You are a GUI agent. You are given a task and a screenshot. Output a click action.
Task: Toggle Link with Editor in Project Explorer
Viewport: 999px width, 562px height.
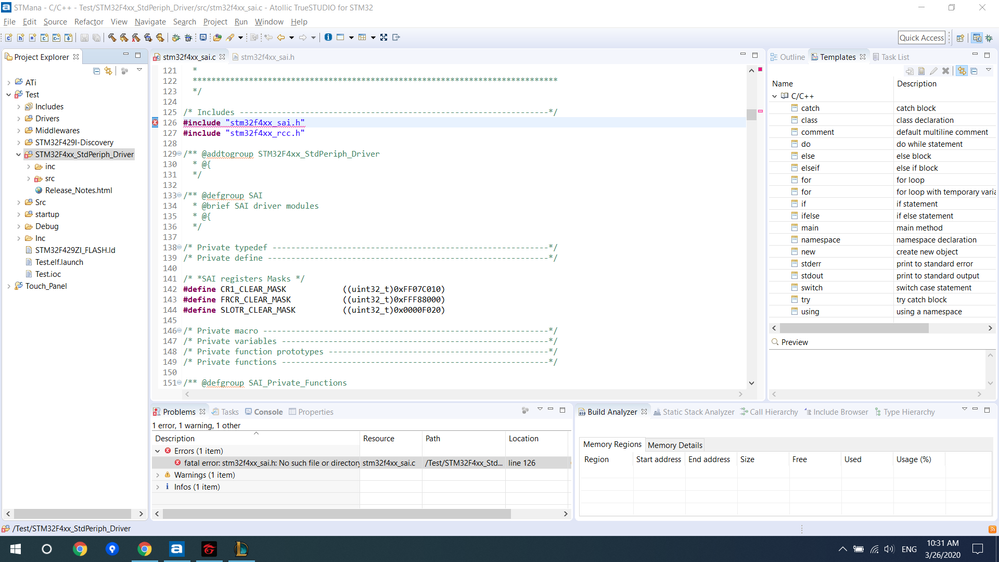click(x=108, y=71)
